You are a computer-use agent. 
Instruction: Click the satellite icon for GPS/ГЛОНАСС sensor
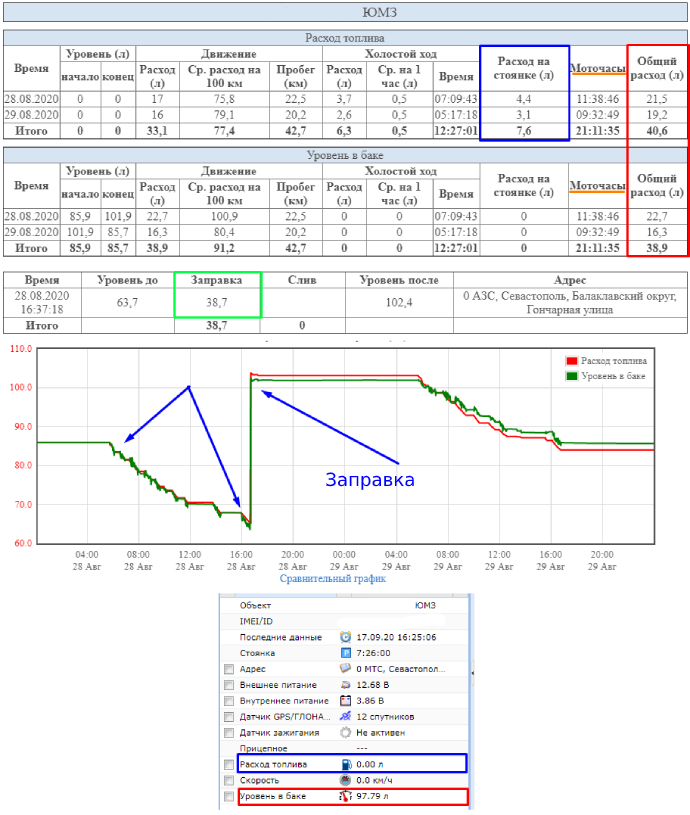(345, 717)
